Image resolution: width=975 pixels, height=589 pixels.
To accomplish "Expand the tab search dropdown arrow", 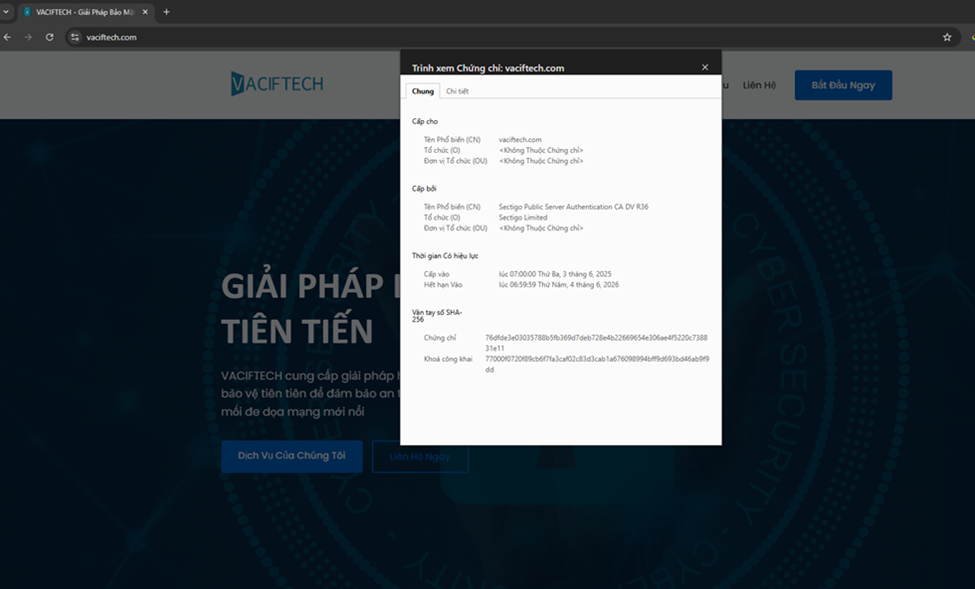I will coord(7,12).
